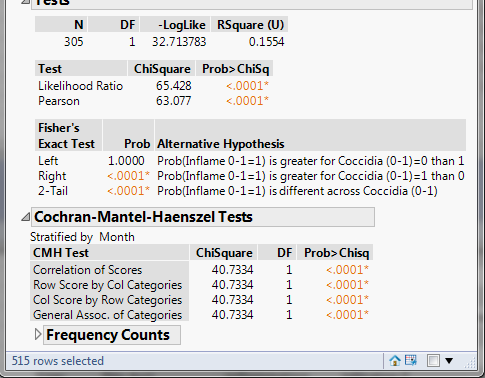Click DF value in General Assoc. row

[289, 315]
